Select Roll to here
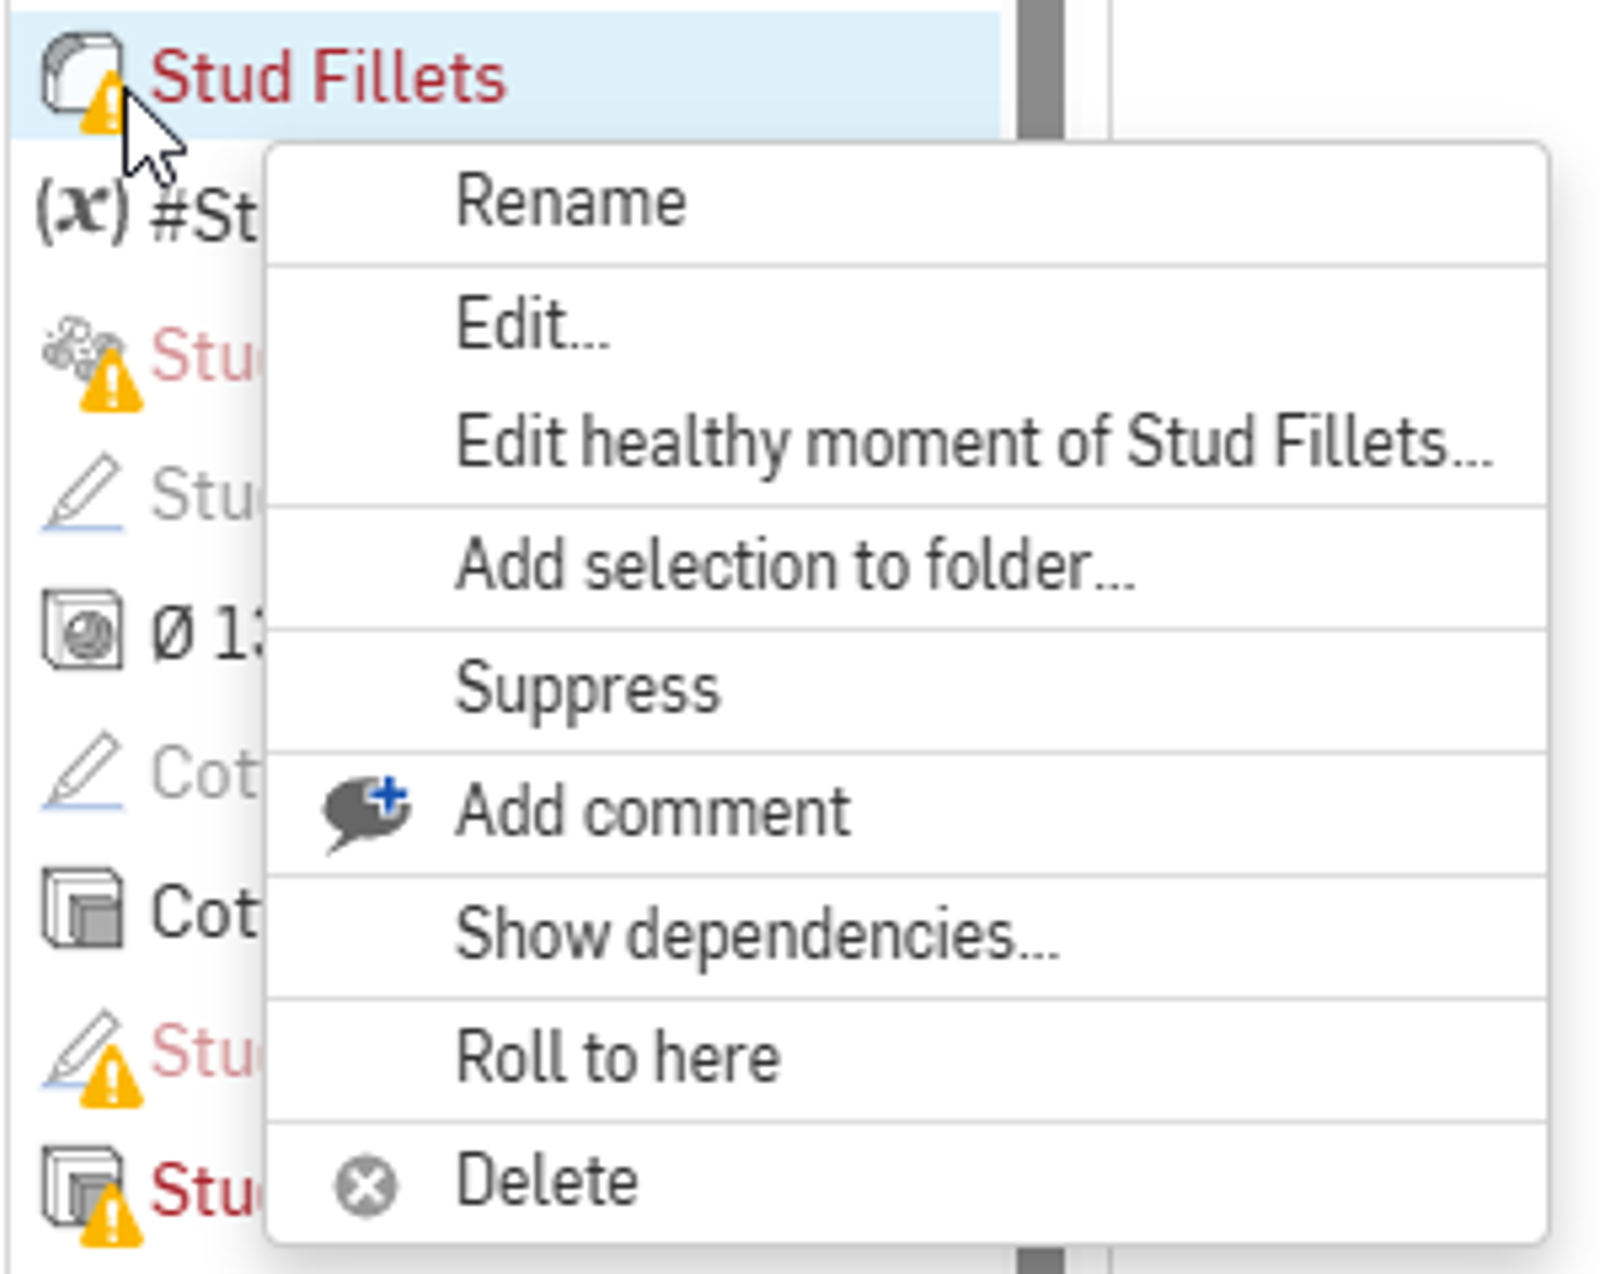 point(615,1055)
